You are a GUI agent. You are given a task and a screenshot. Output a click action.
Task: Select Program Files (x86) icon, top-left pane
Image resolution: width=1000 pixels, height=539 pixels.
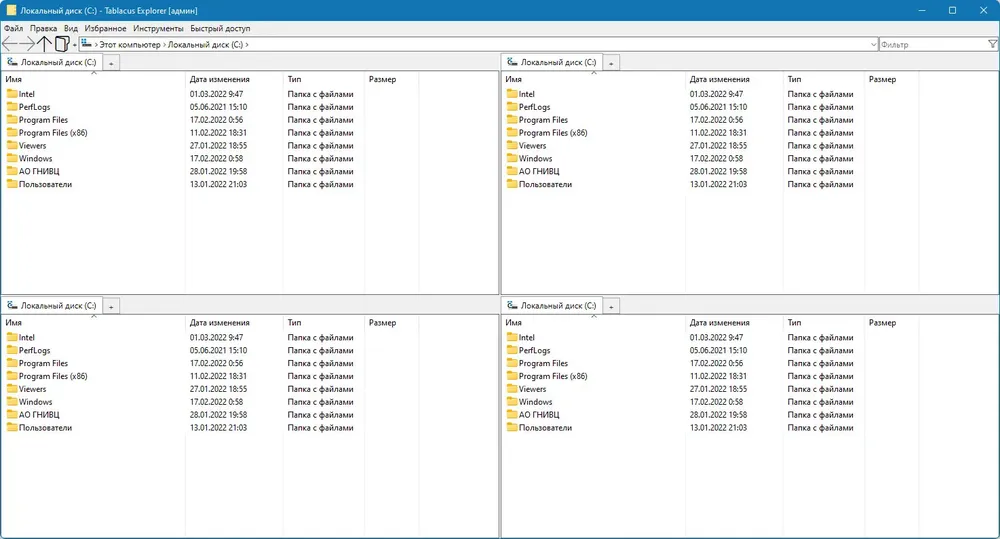12,133
